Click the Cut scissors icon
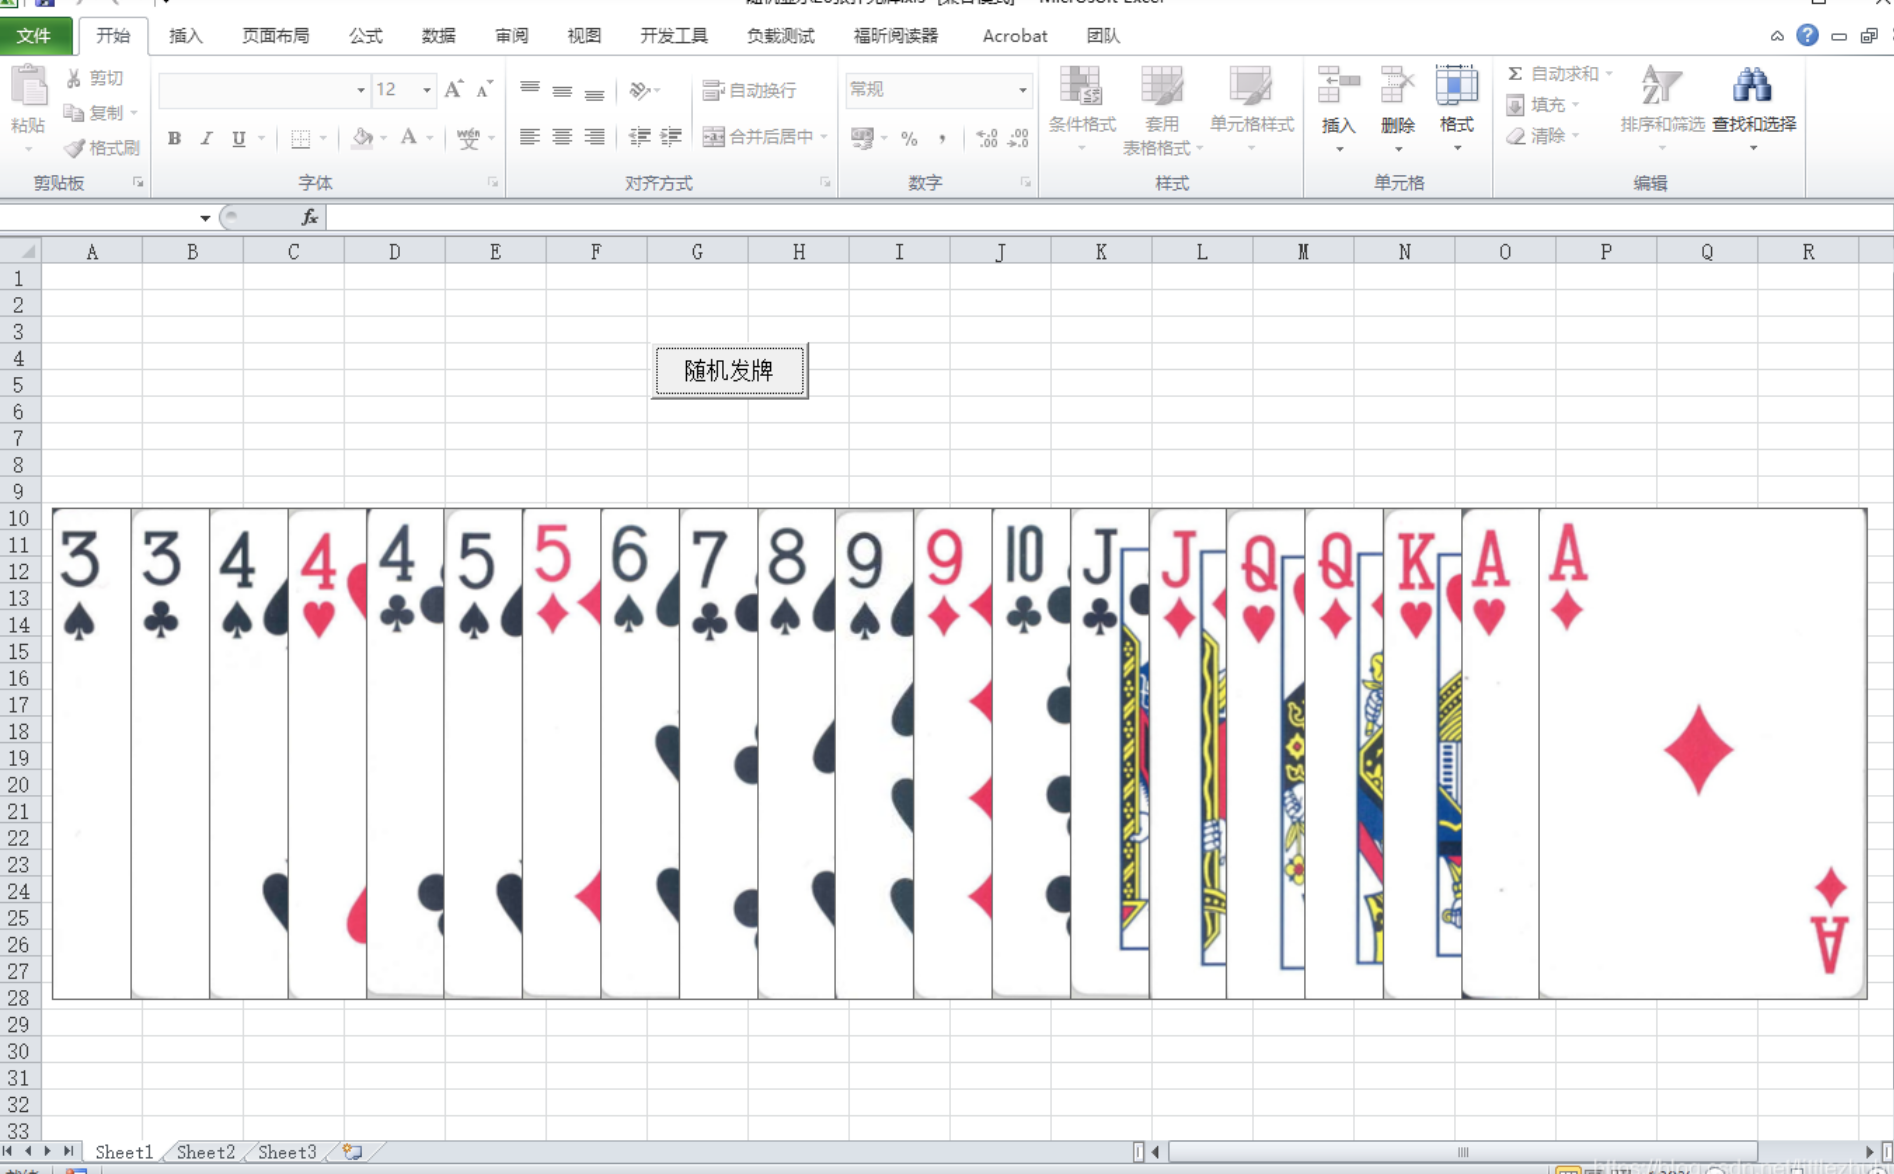 tap(73, 78)
